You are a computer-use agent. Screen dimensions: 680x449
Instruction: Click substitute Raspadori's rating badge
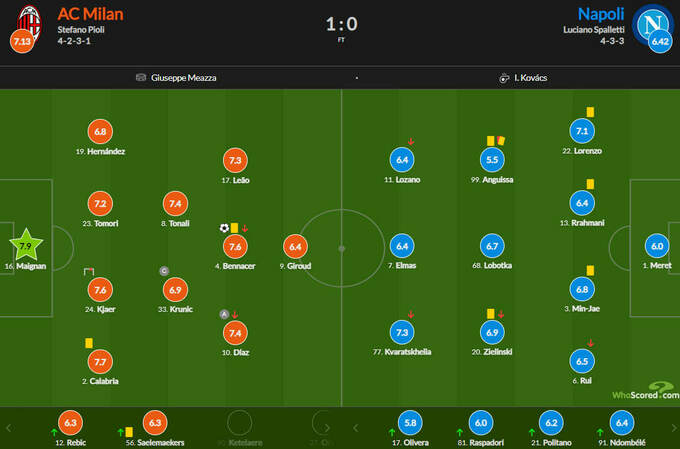[x=481, y=423]
